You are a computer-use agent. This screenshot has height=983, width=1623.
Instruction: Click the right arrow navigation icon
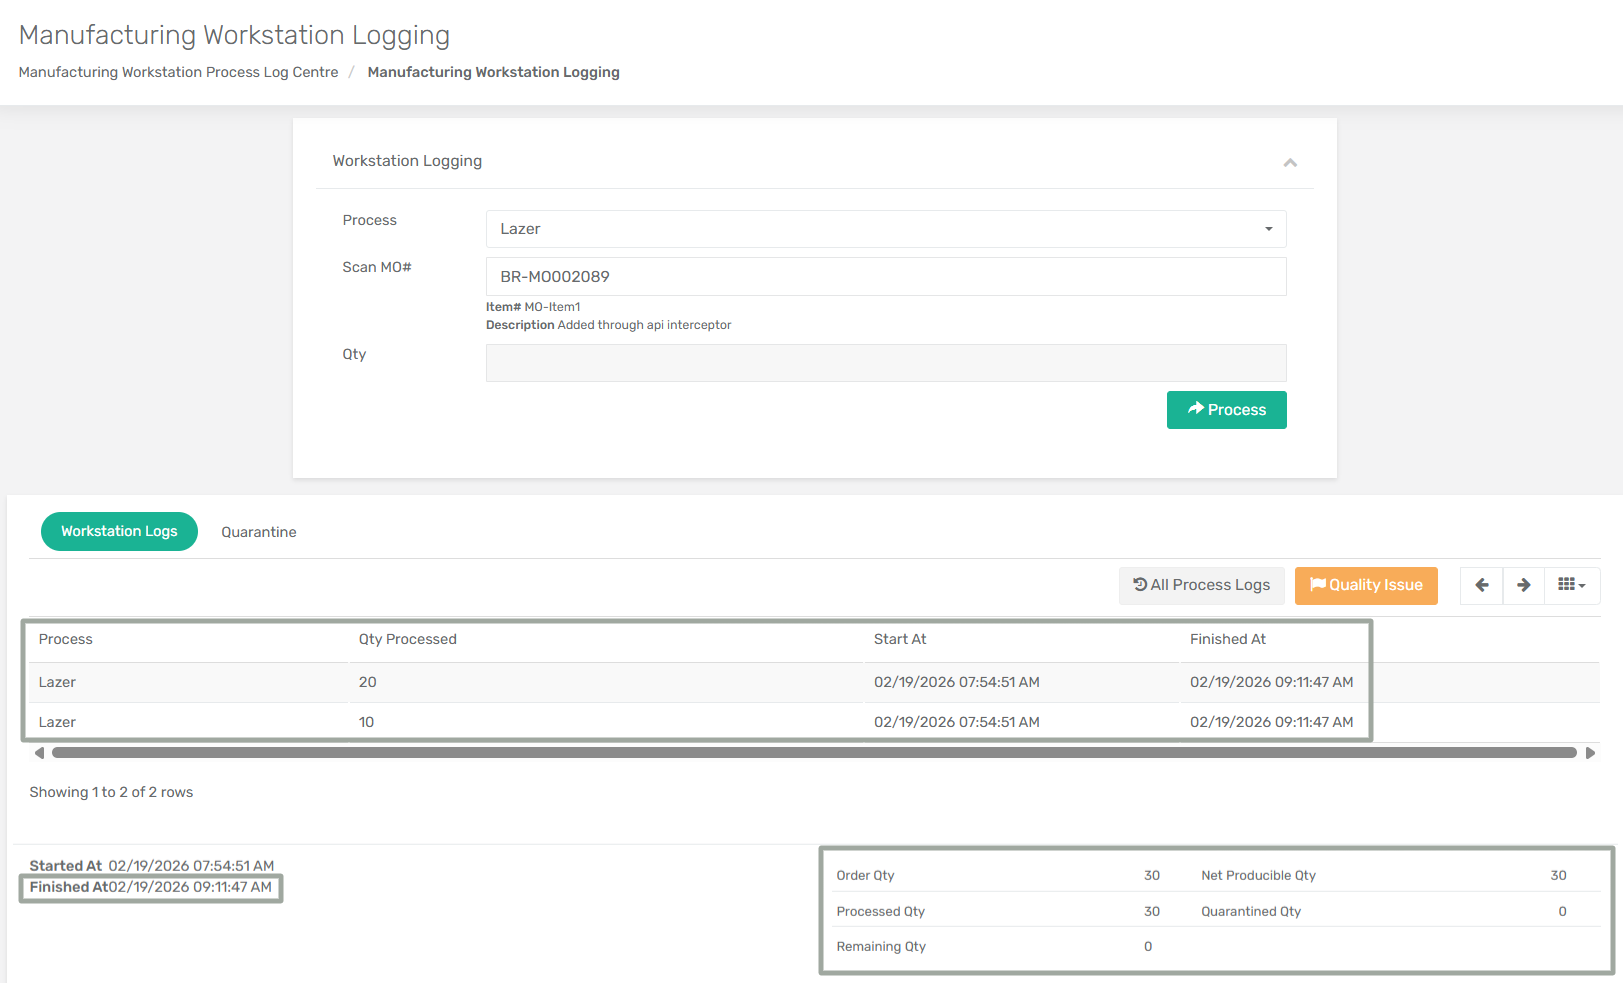(x=1523, y=585)
